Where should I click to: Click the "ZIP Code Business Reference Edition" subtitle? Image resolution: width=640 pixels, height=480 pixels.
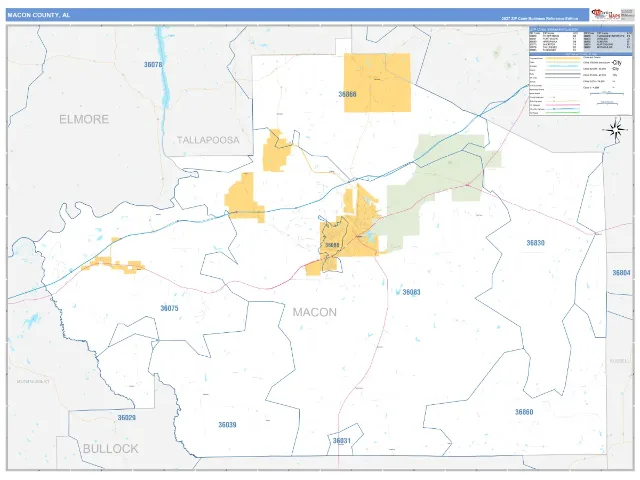click(540, 19)
